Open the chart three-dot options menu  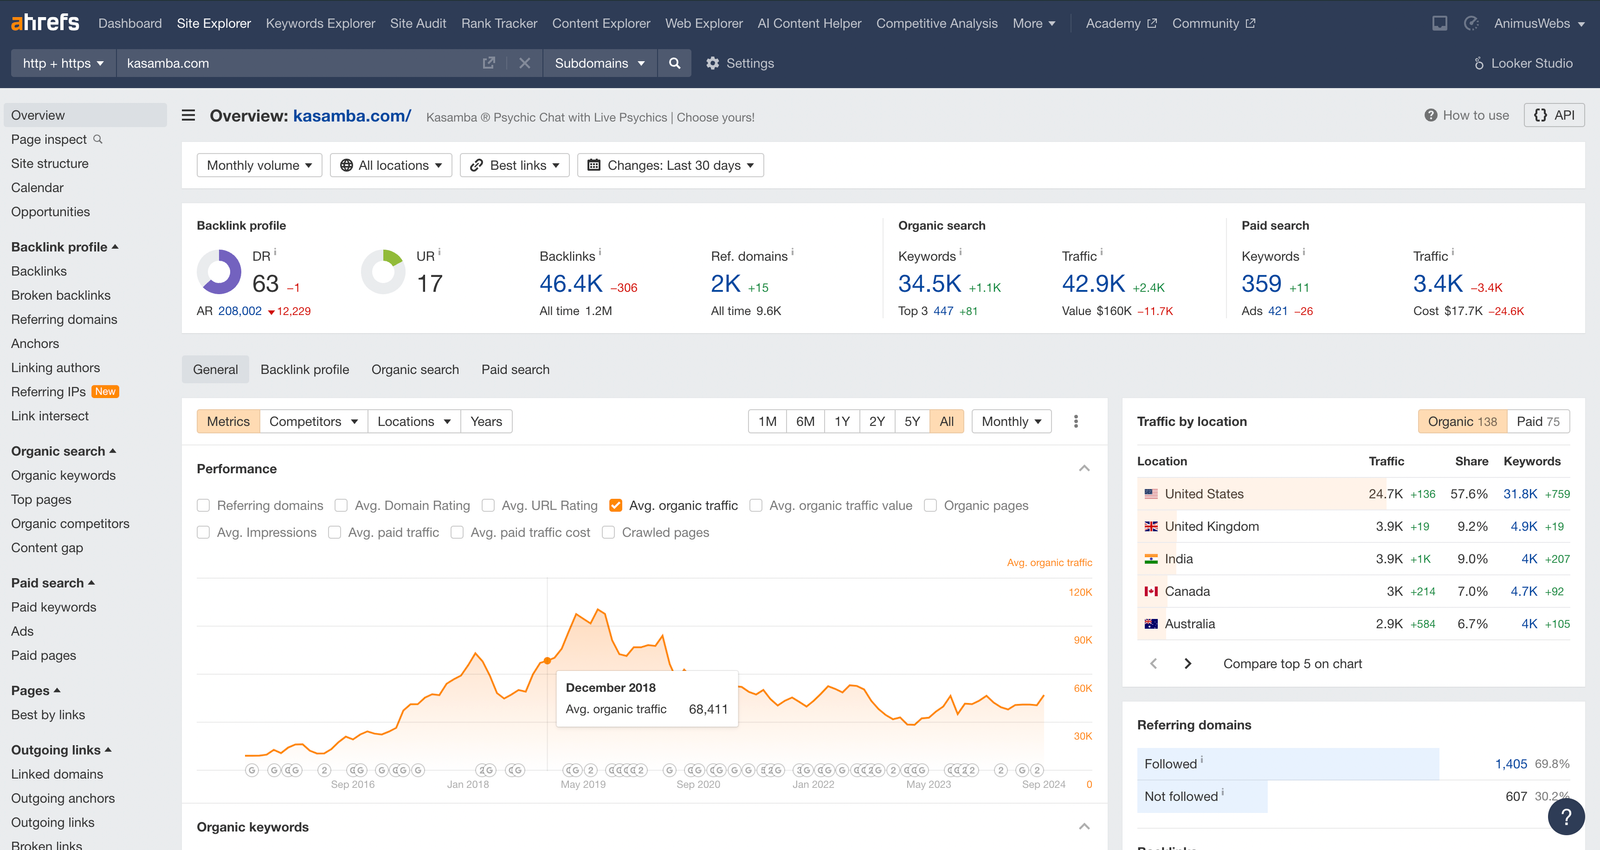[x=1076, y=421]
